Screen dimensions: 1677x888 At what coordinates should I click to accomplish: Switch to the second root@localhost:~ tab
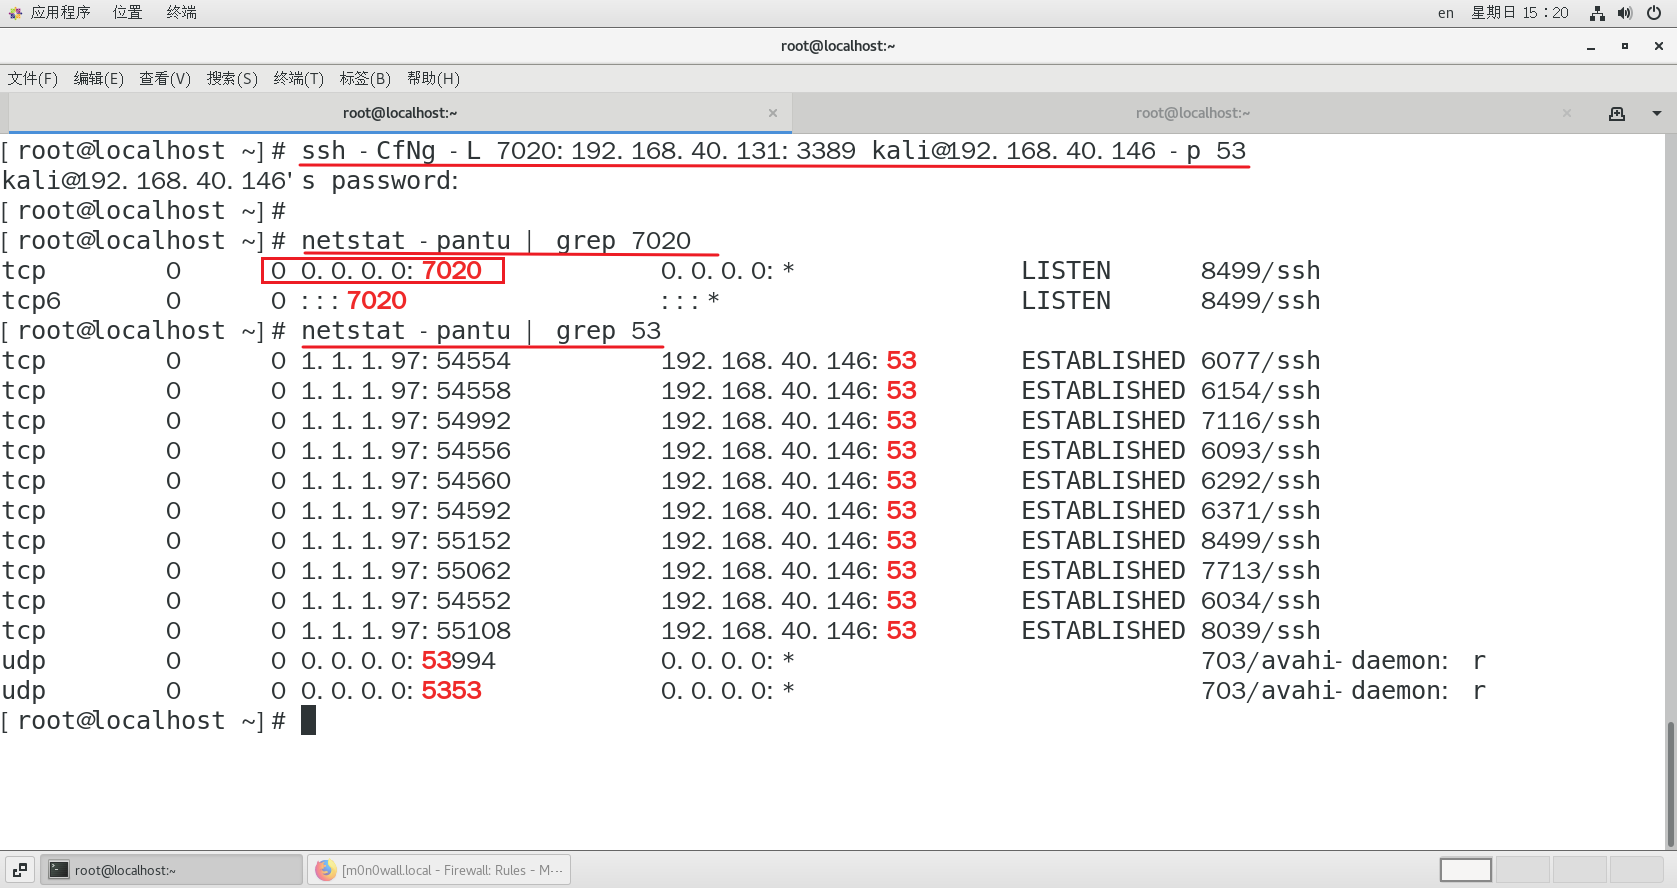(1192, 113)
